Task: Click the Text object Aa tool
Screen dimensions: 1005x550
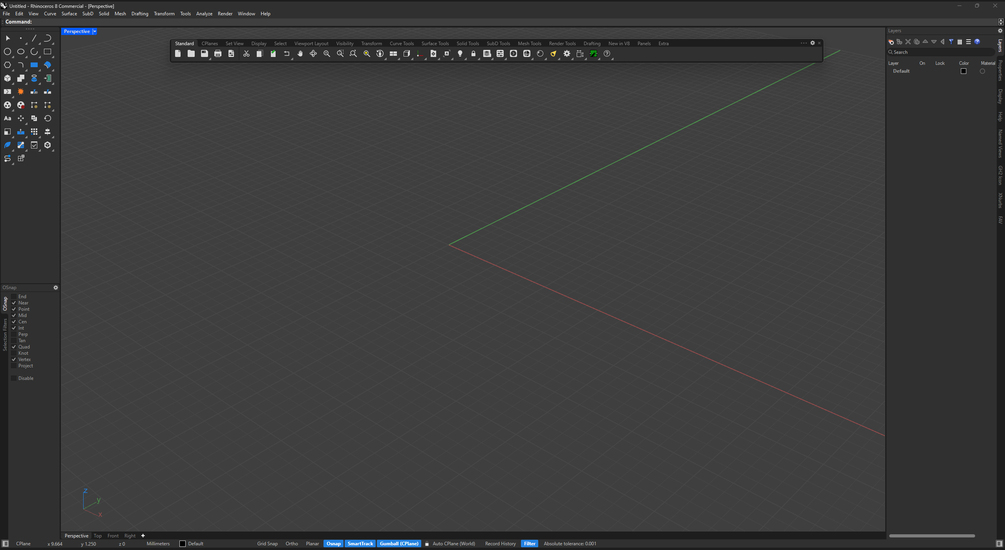Action: coord(8,119)
